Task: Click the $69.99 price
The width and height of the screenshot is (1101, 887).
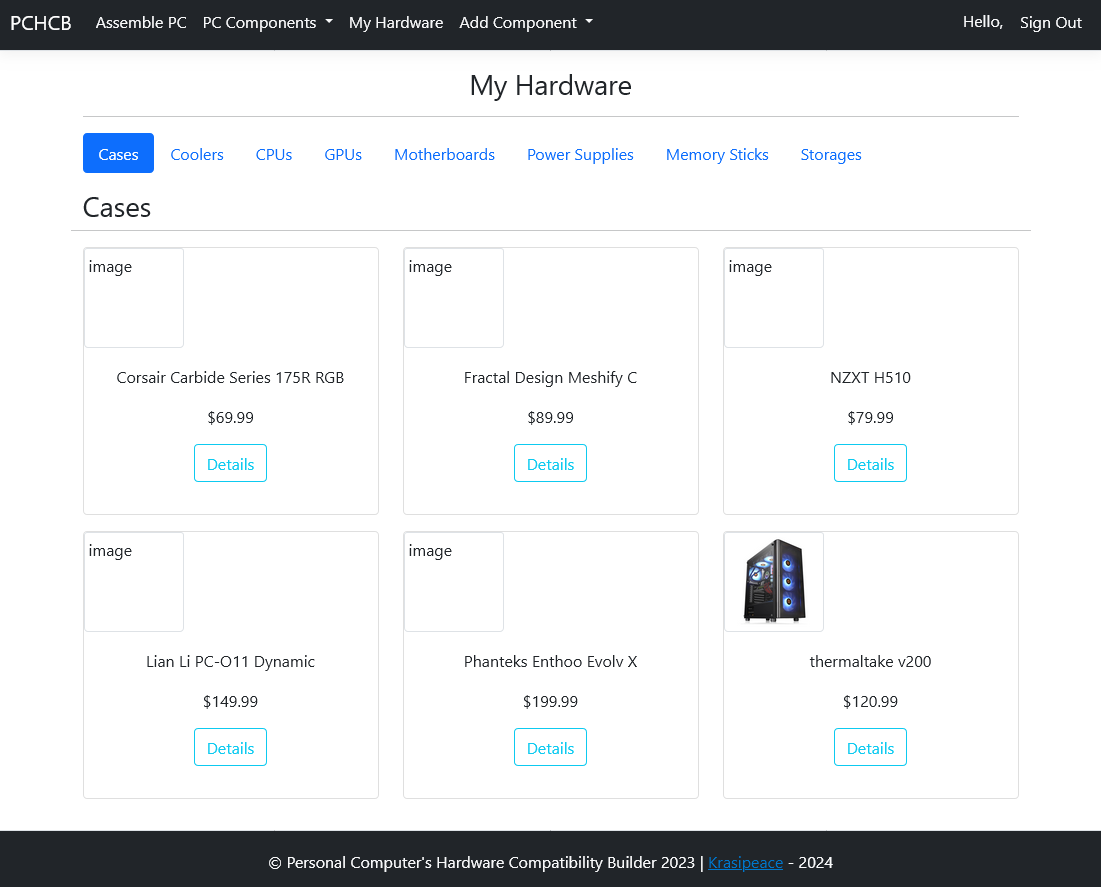Action: tap(230, 418)
